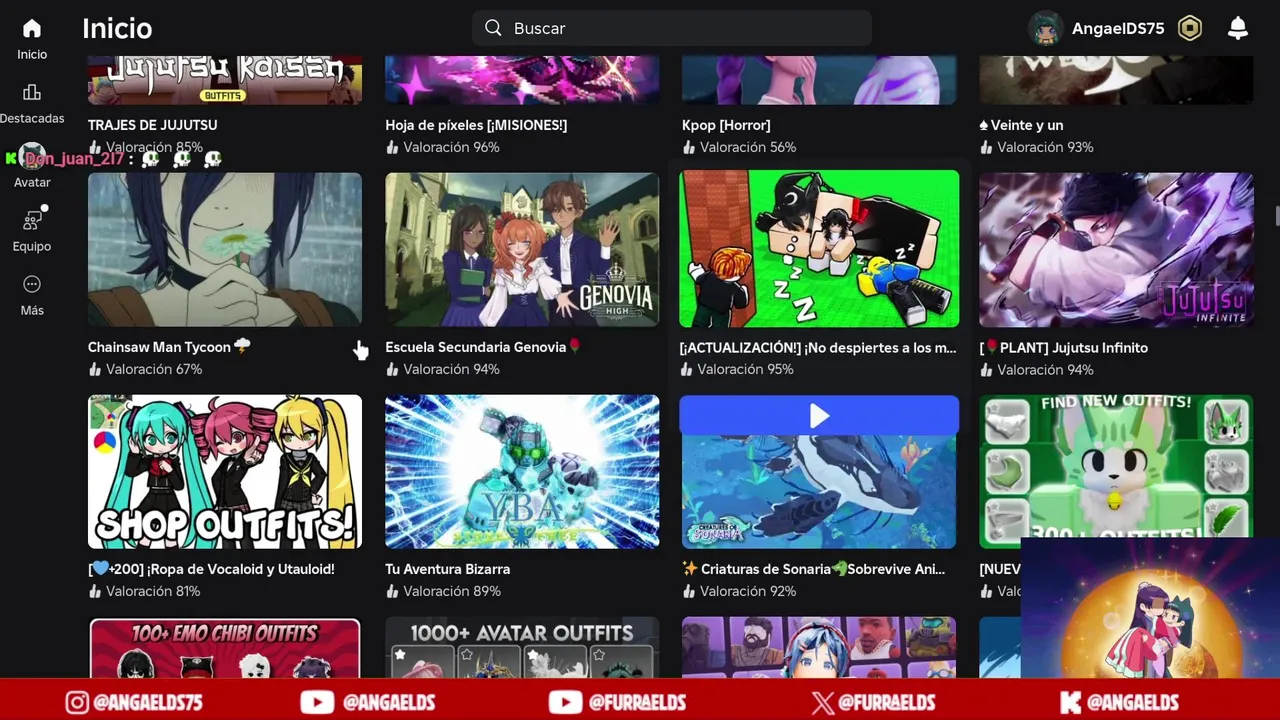Open the notifications bell
Screen dimensions: 1280x720
tap(1238, 28)
